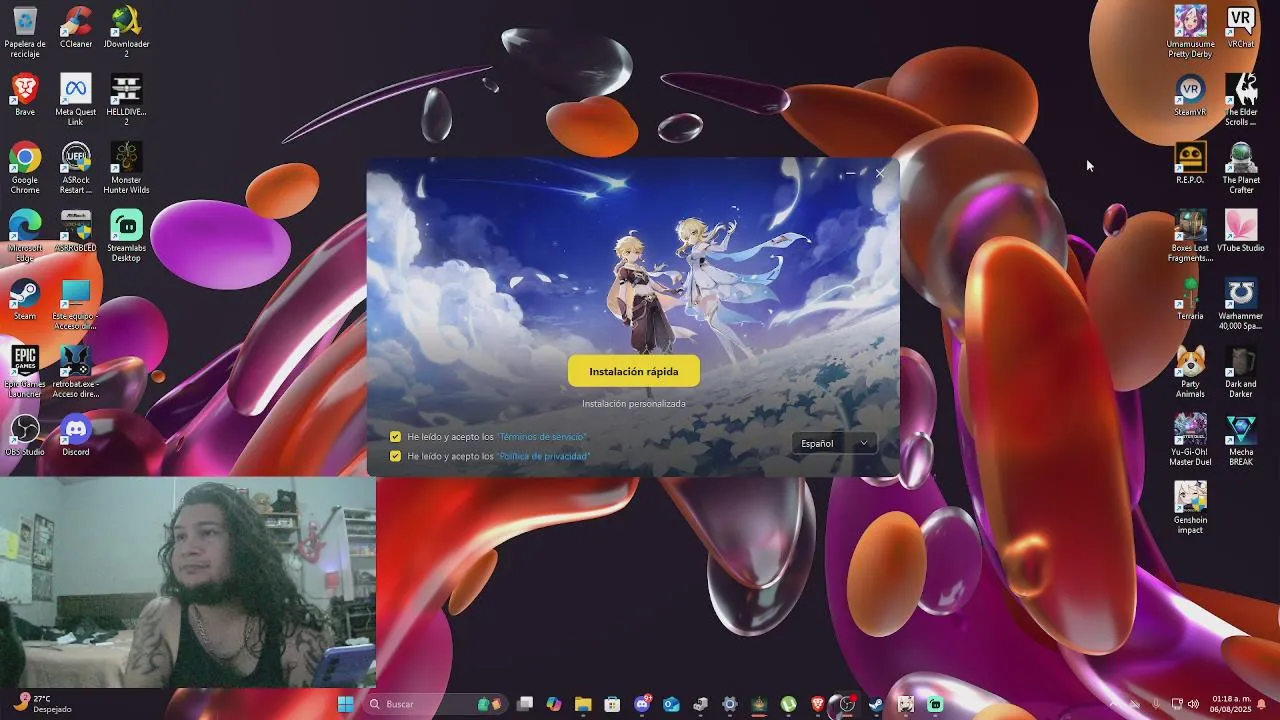Open Microsoft Store from the taskbar
This screenshot has height=720, width=1280.
[x=612, y=704]
